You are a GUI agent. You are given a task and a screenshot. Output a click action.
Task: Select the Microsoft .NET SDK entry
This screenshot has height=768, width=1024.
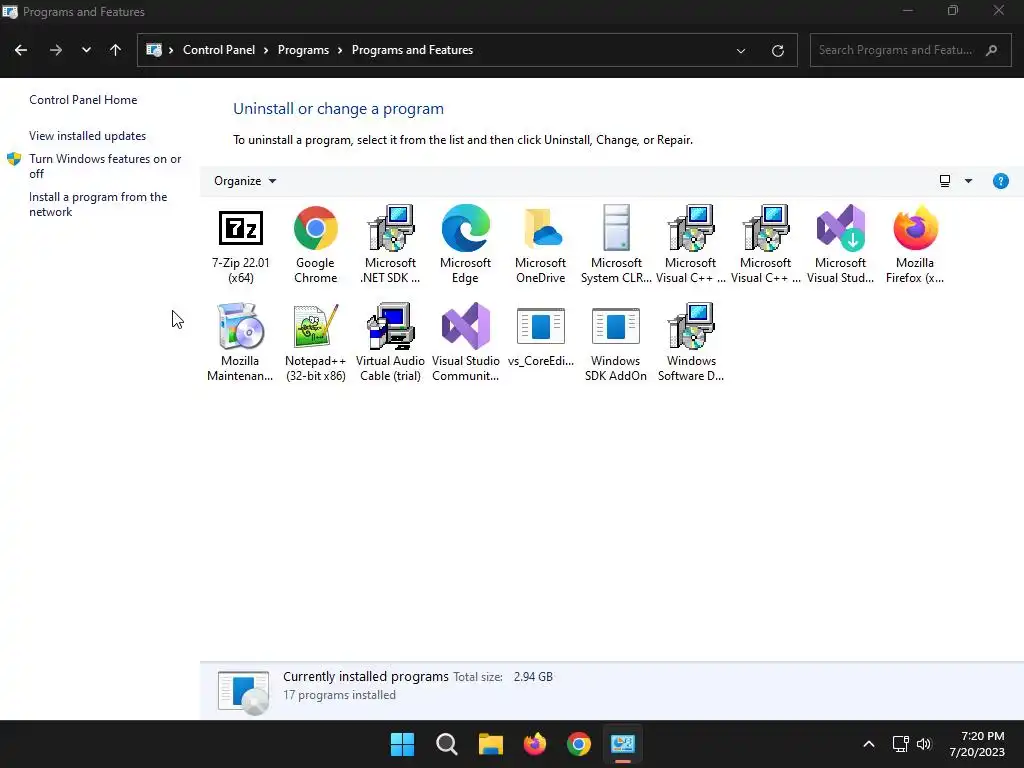pyautogui.click(x=391, y=244)
